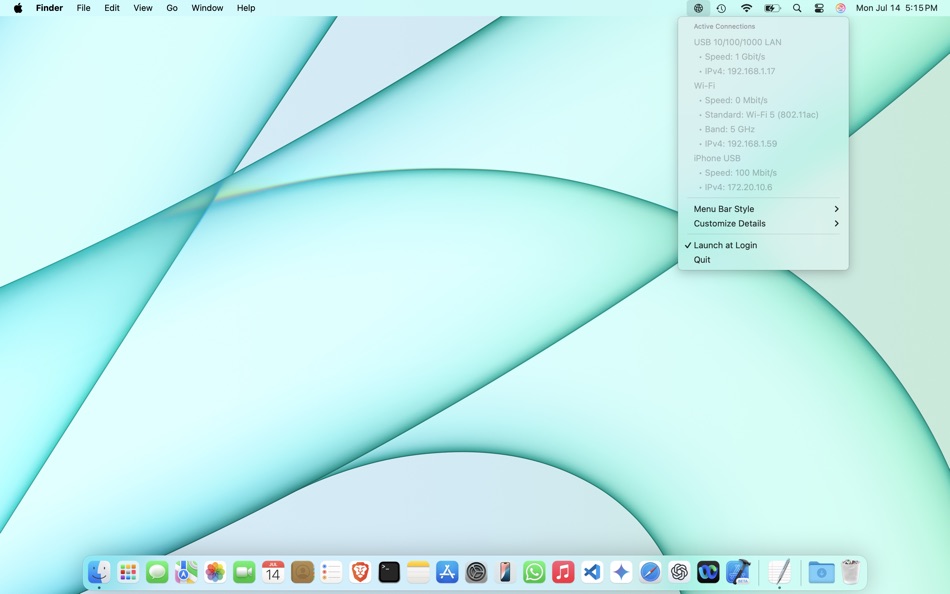Open Wi-Fi status from the menu bar
The height and width of the screenshot is (594, 950).
click(x=747, y=8)
